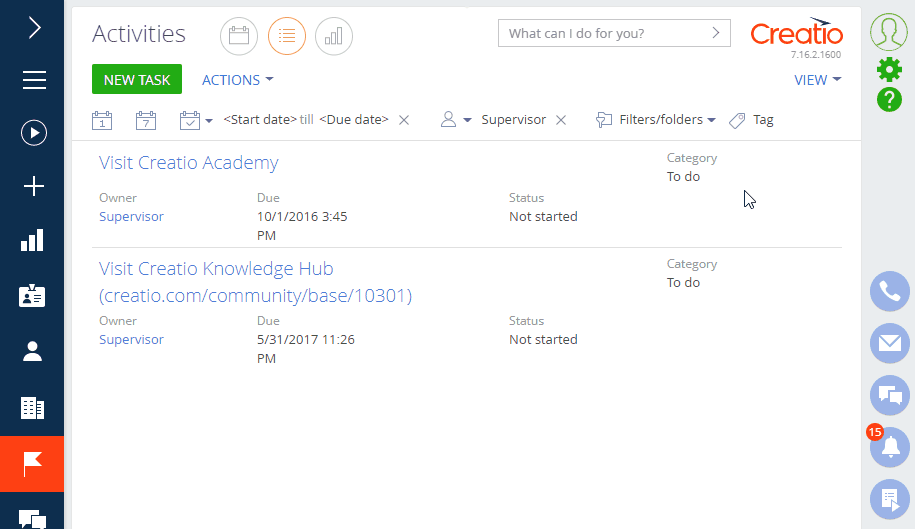Filter activities by today calendar icon

(x=102, y=121)
